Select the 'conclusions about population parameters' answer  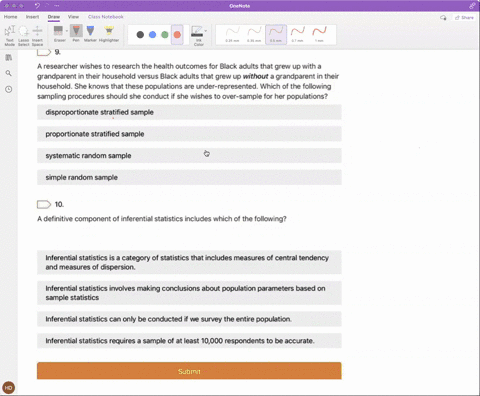click(x=189, y=293)
